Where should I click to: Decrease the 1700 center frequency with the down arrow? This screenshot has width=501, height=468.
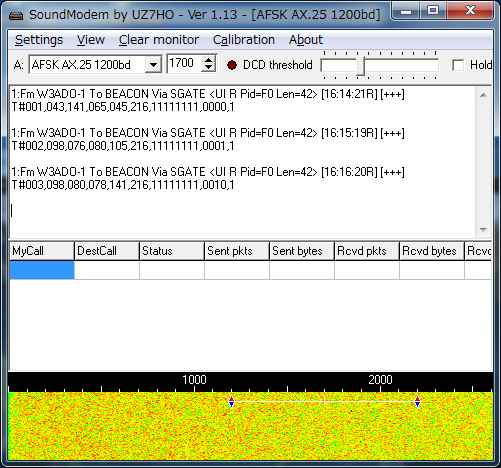pyautogui.click(x=209, y=68)
